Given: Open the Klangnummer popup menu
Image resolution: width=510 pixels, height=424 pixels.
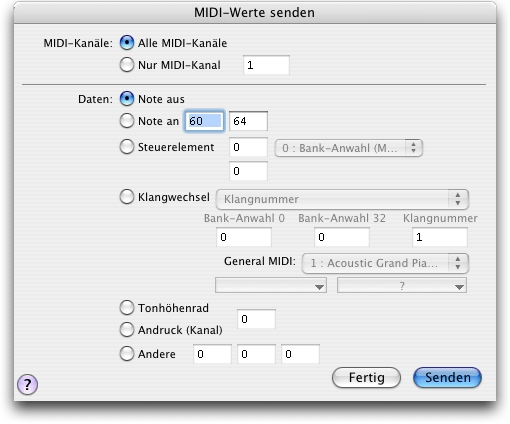Looking at the screenshot, I should click(x=342, y=199).
